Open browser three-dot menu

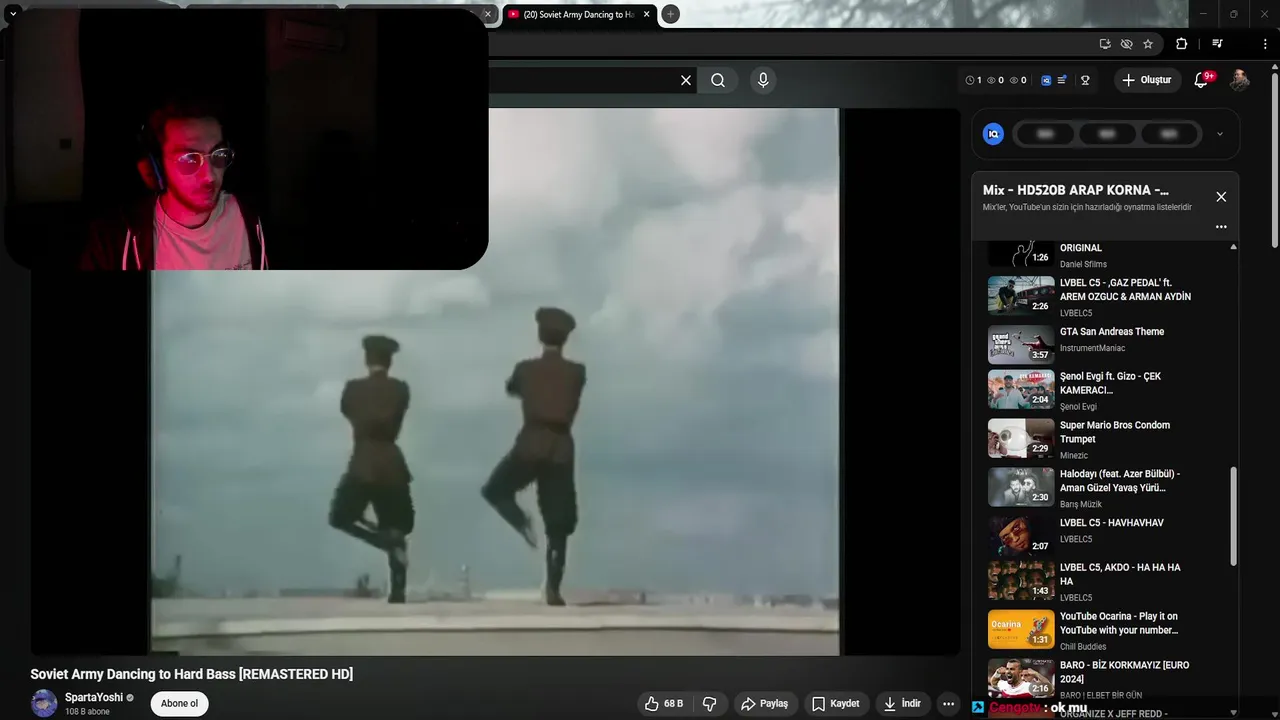tap(1265, 44)
